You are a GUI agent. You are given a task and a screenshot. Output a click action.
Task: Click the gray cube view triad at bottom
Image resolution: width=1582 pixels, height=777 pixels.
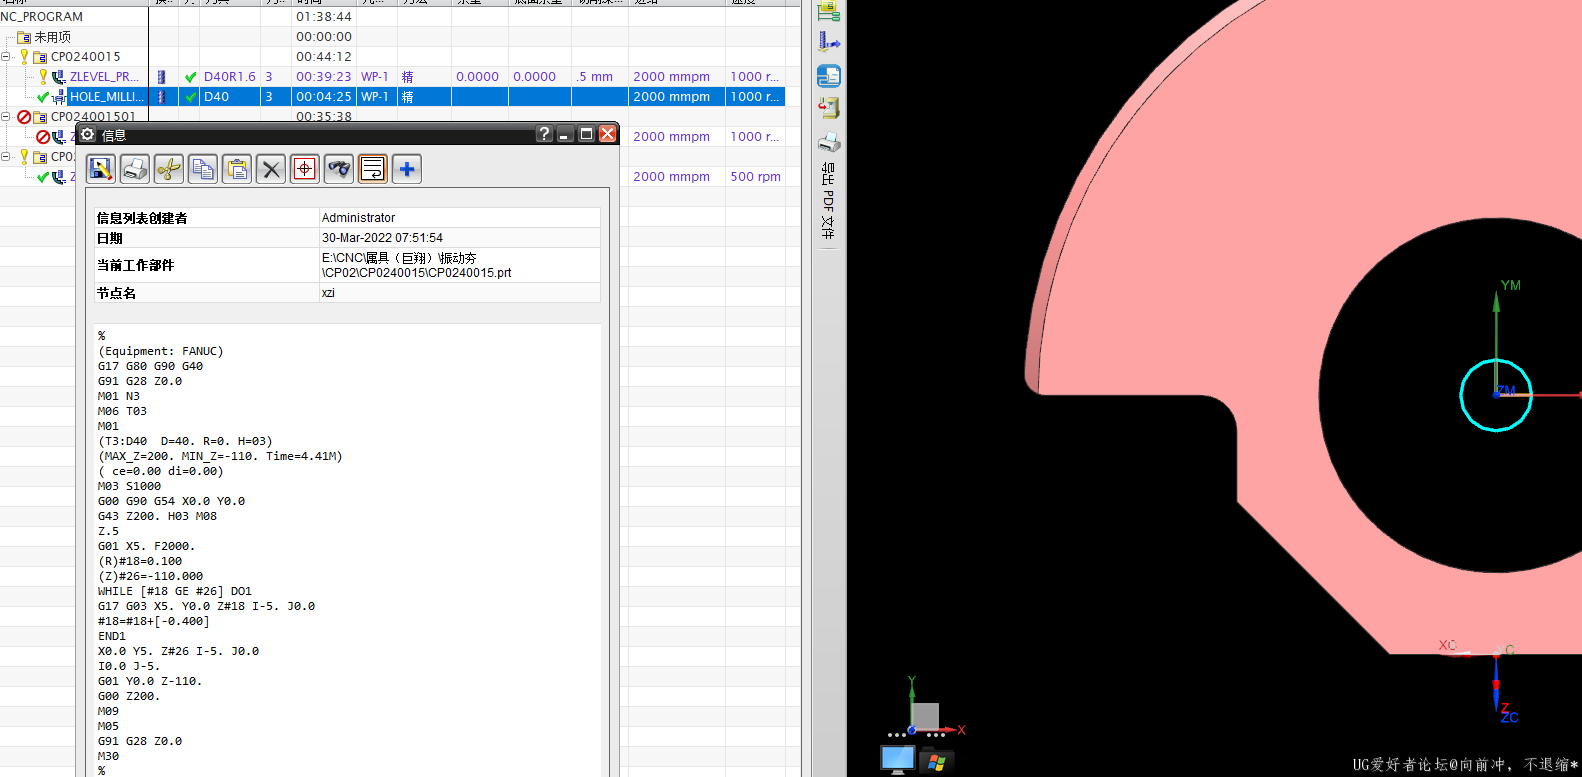coord(925,716)
